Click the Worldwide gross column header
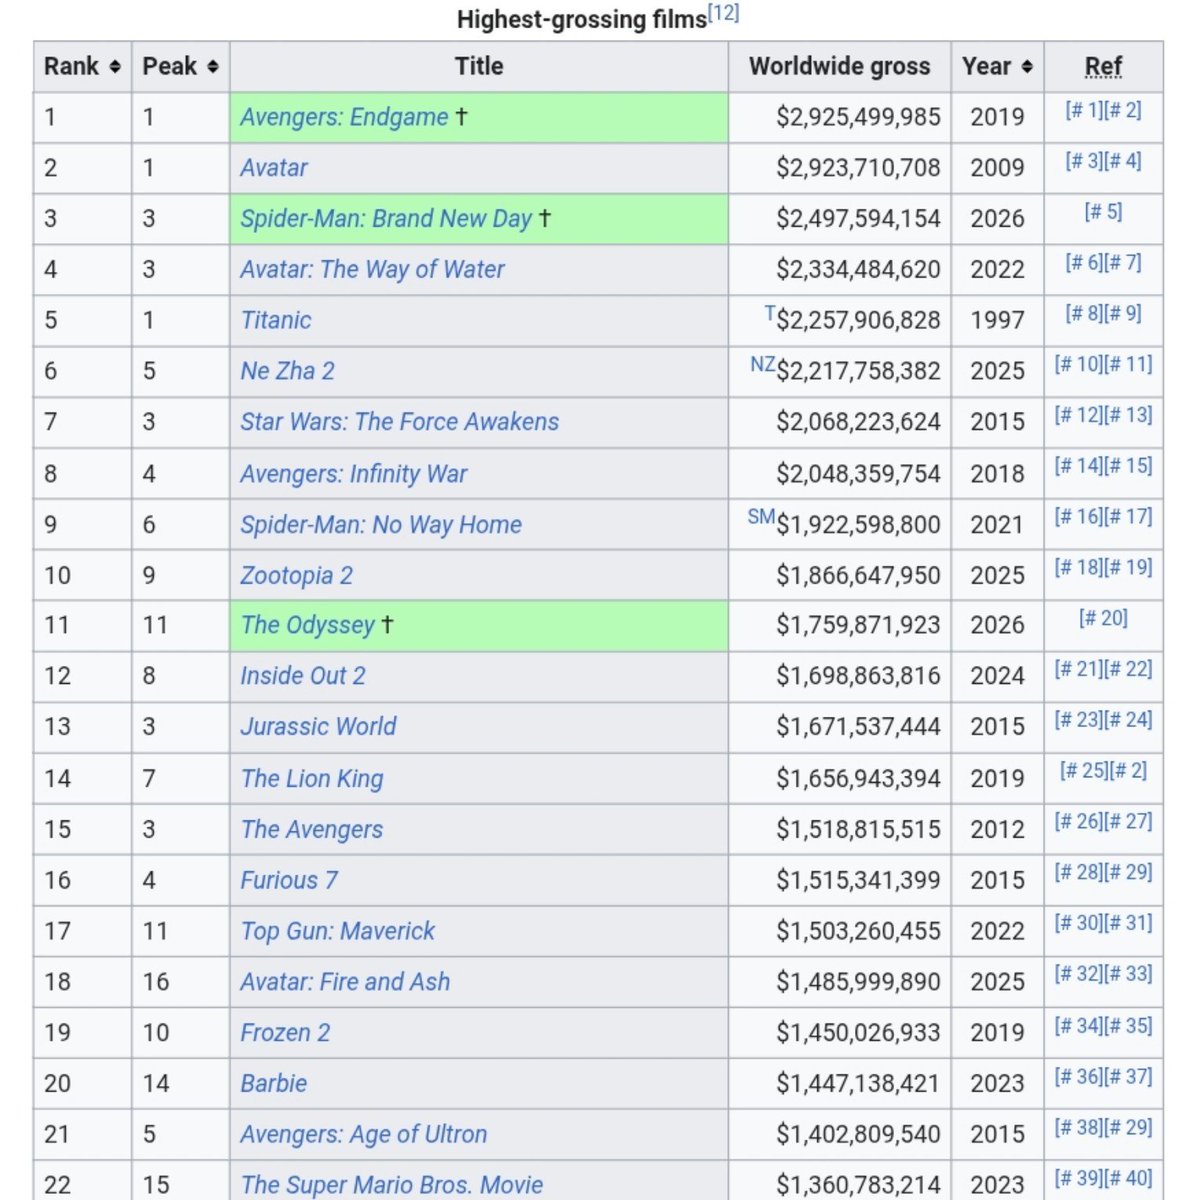The image size is (1200, 1200). [x=839, y=67]
